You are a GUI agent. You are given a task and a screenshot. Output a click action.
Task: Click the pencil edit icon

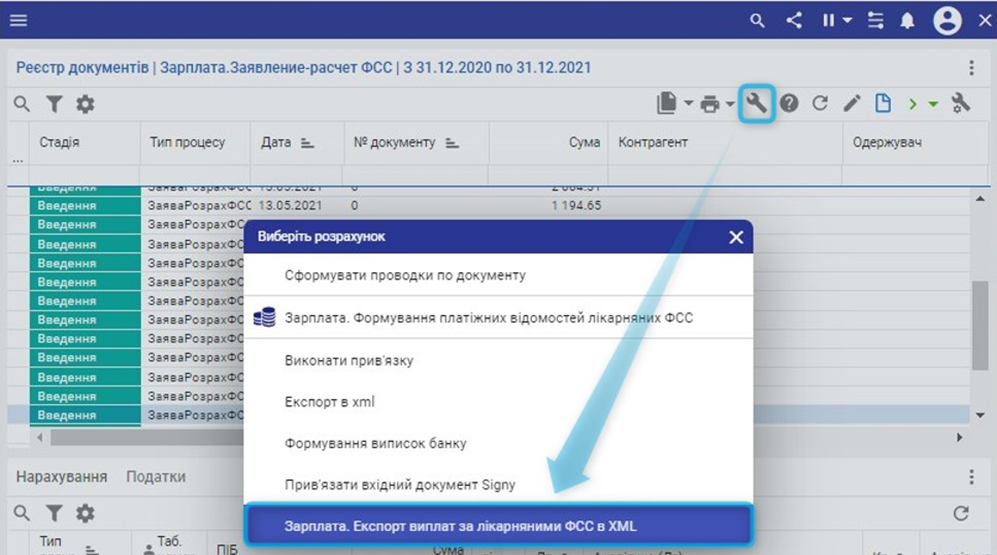851,103
